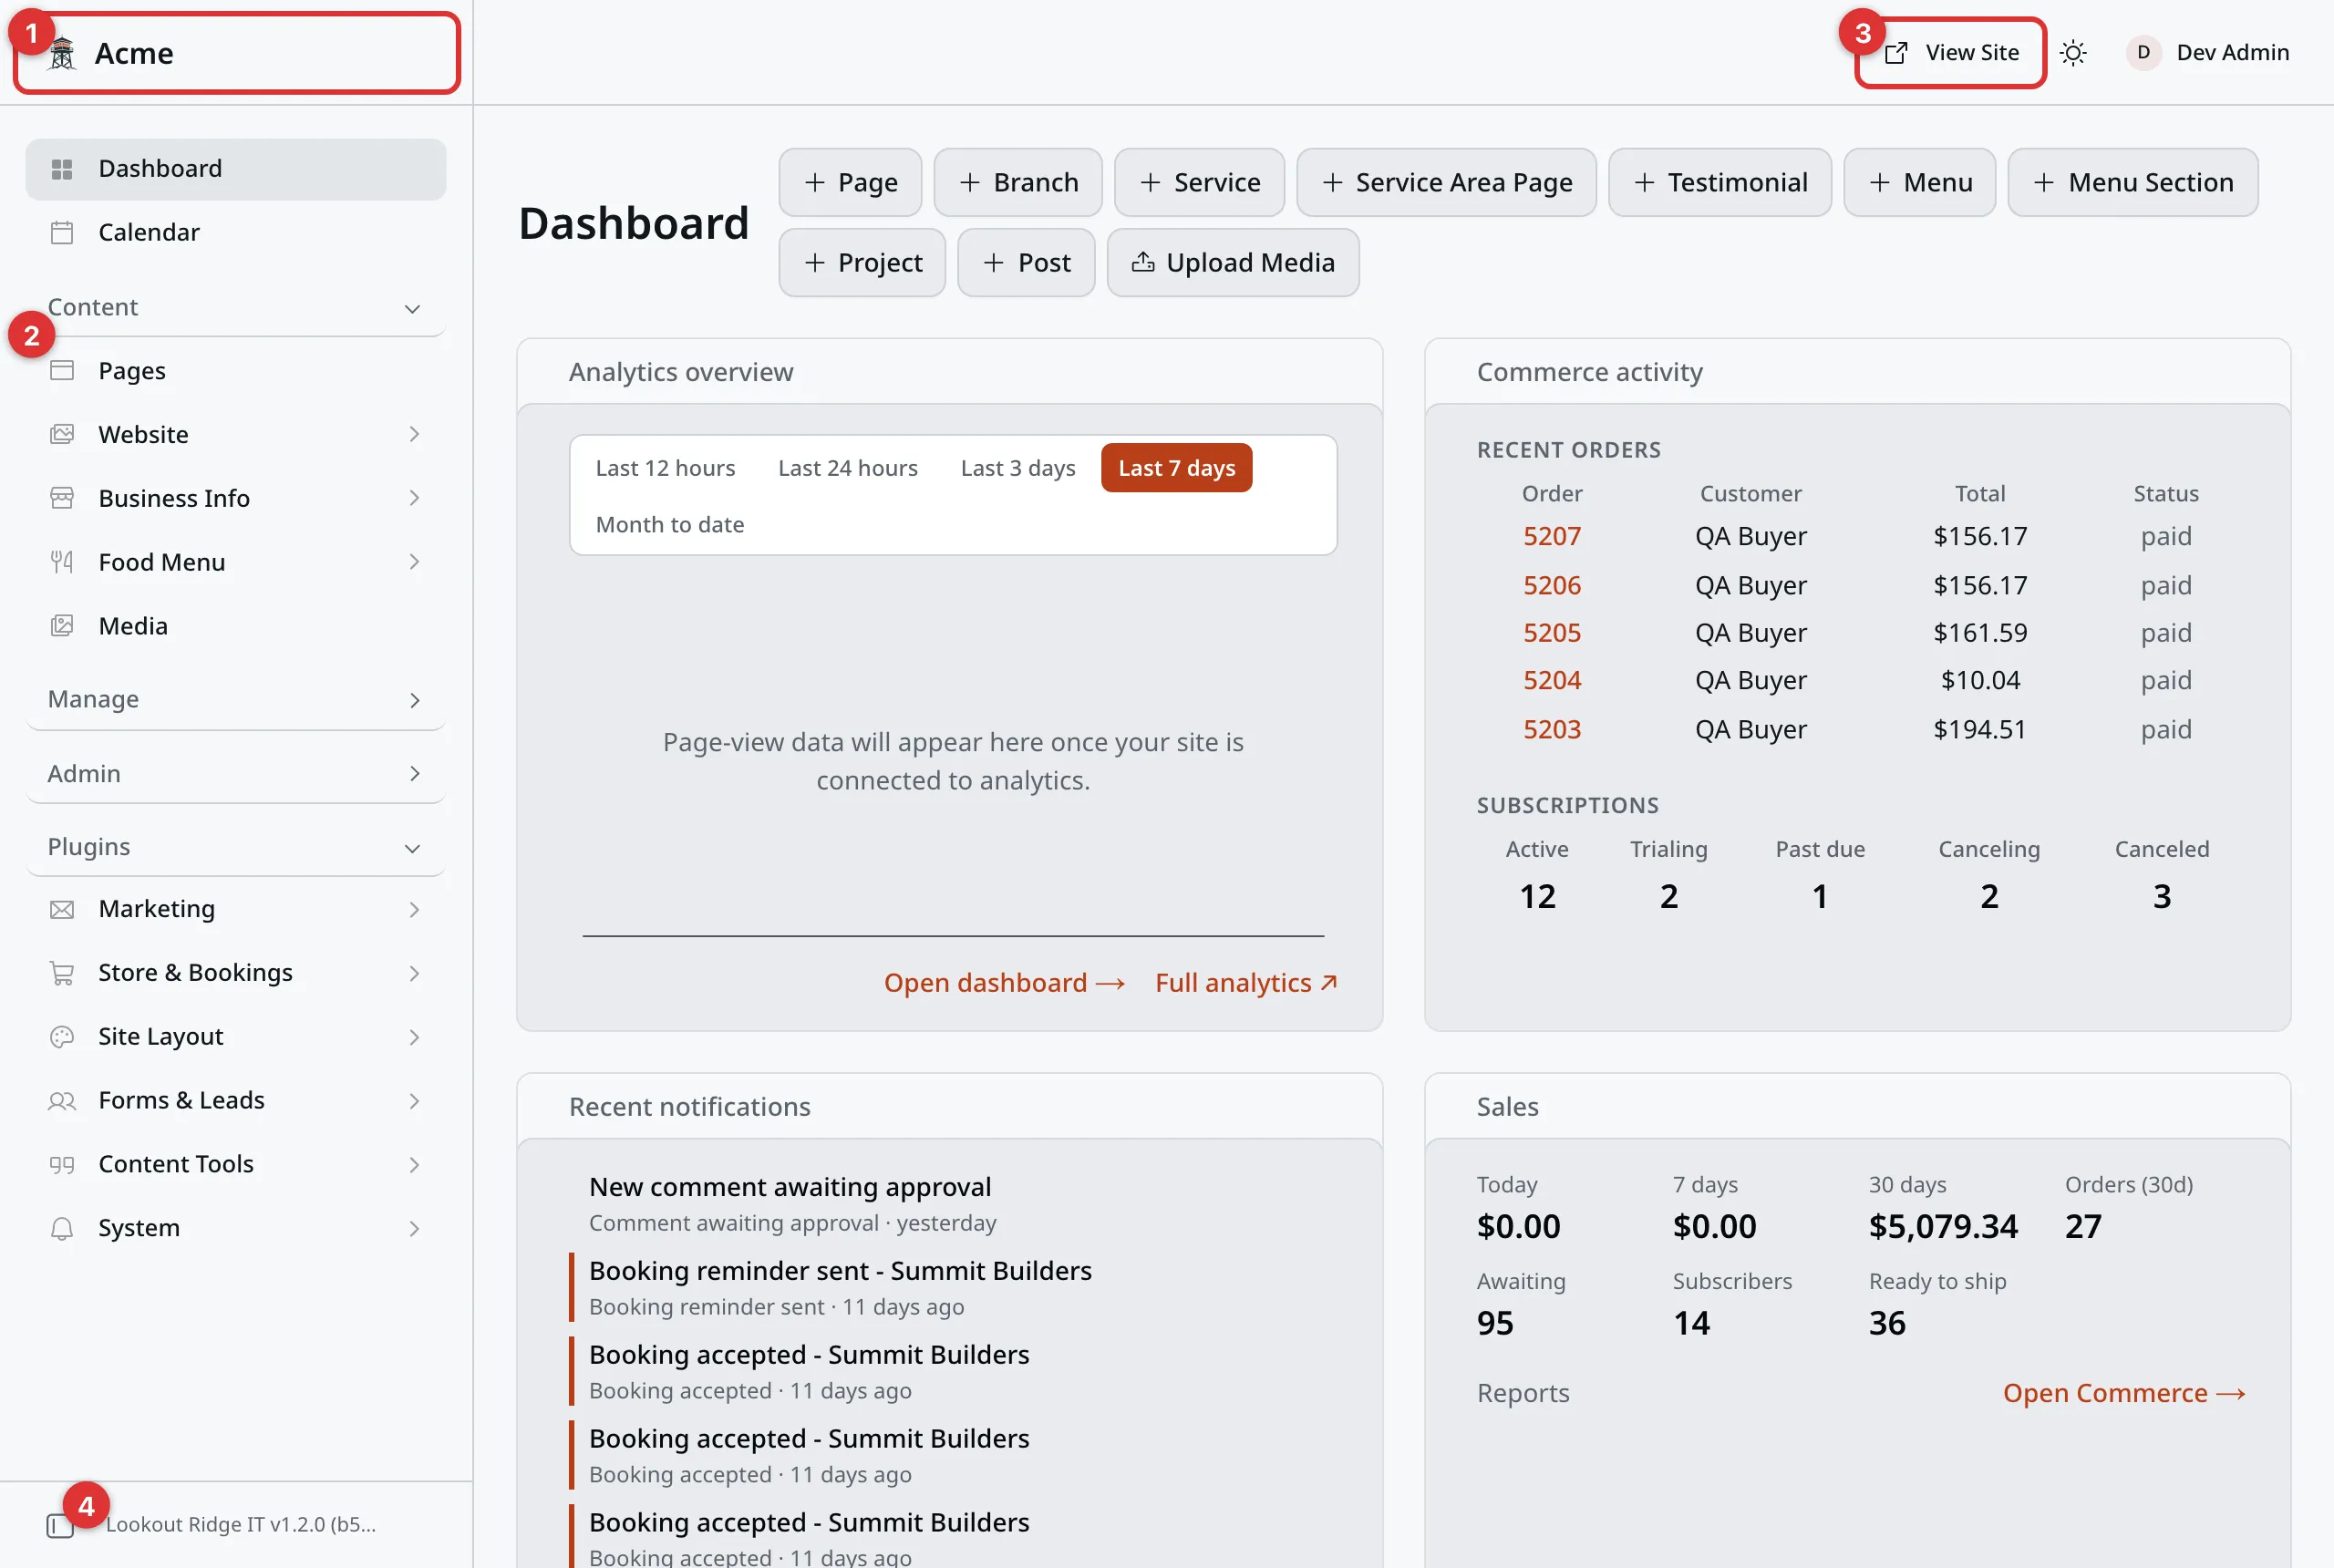Click the Food Menu utensils icon
Screen dimensions: 2334x1568
coord(62,562)
